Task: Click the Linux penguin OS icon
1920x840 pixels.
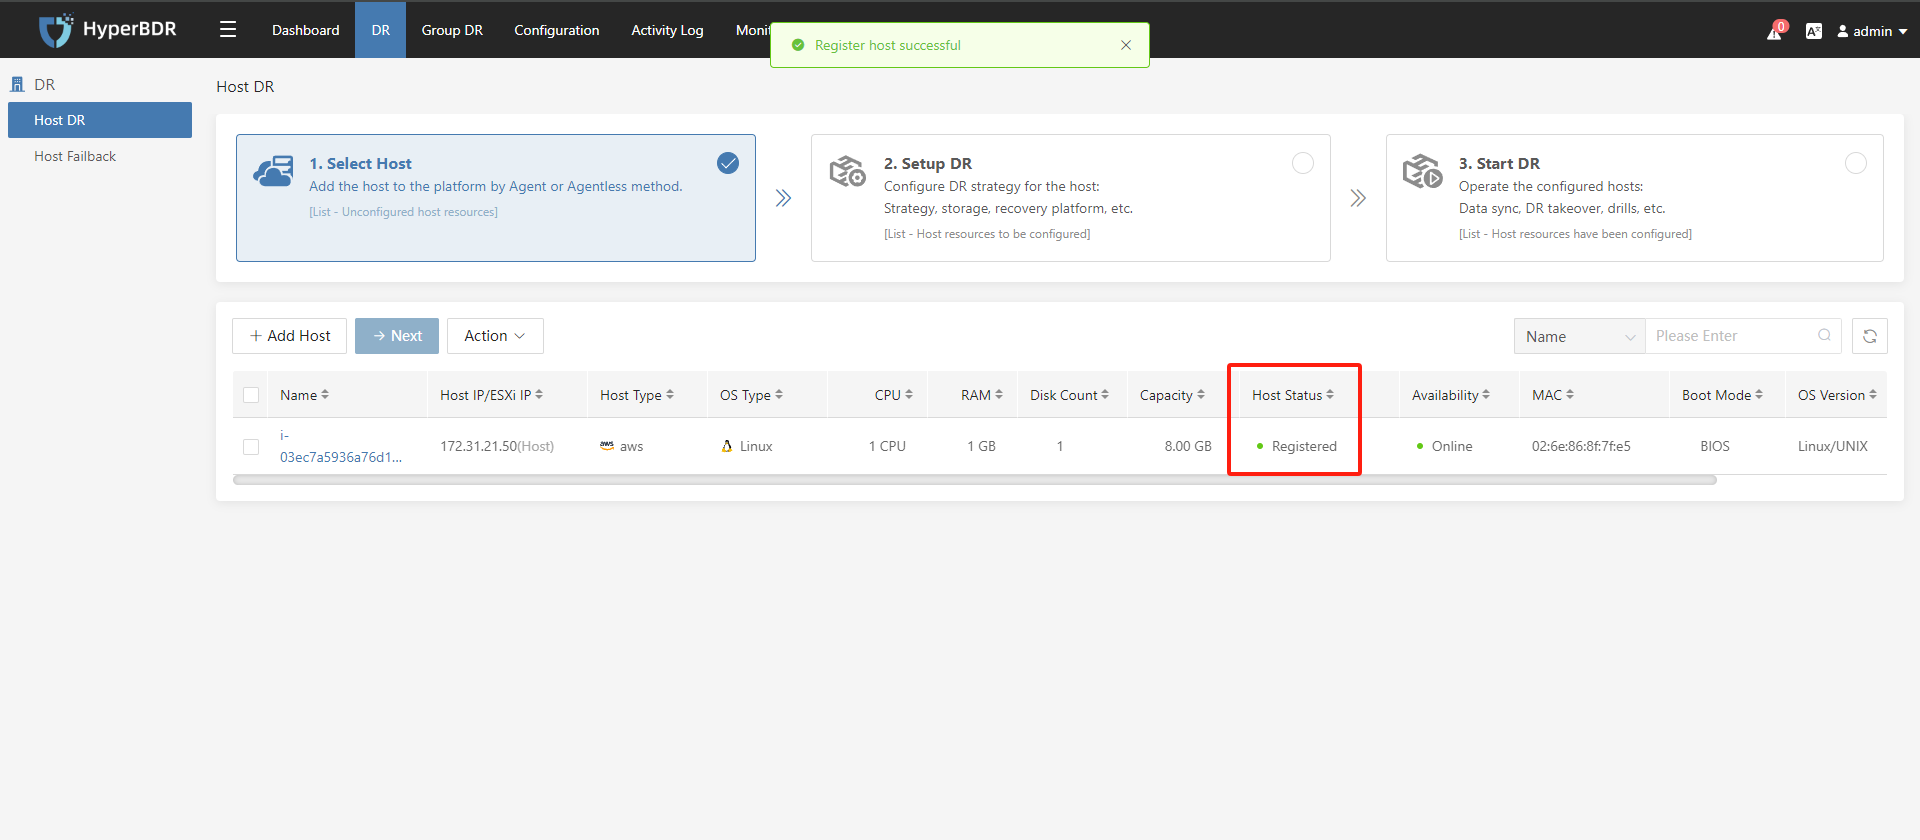Action: pos(727,446)
